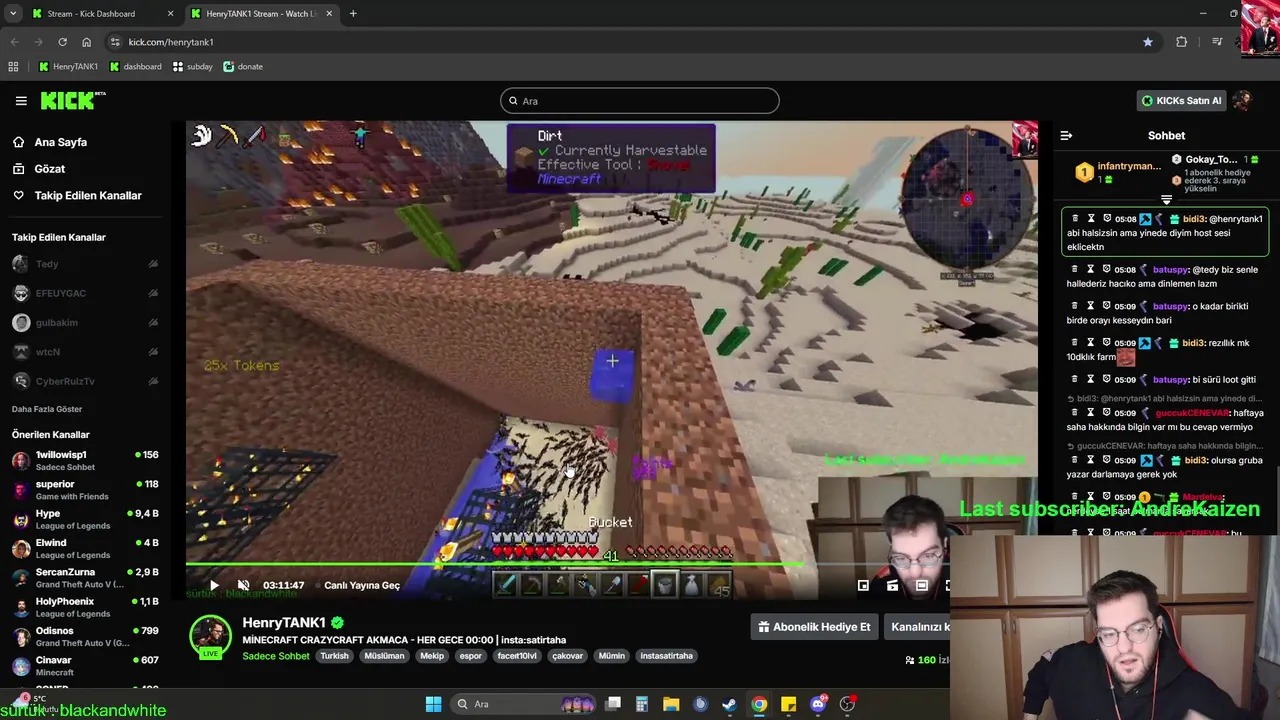Screen dimensions: 1280x720
Task: Open the HolyPhoenix recommended channel
Action: [85, 607]
